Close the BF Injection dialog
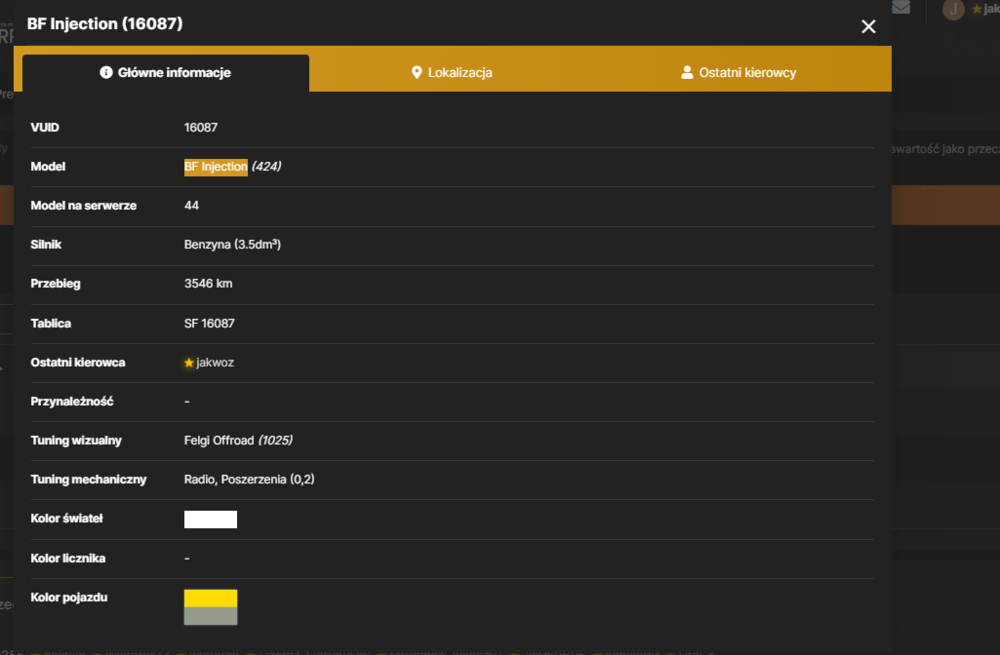Screen dimensions: 1000x655 point(868,26)
